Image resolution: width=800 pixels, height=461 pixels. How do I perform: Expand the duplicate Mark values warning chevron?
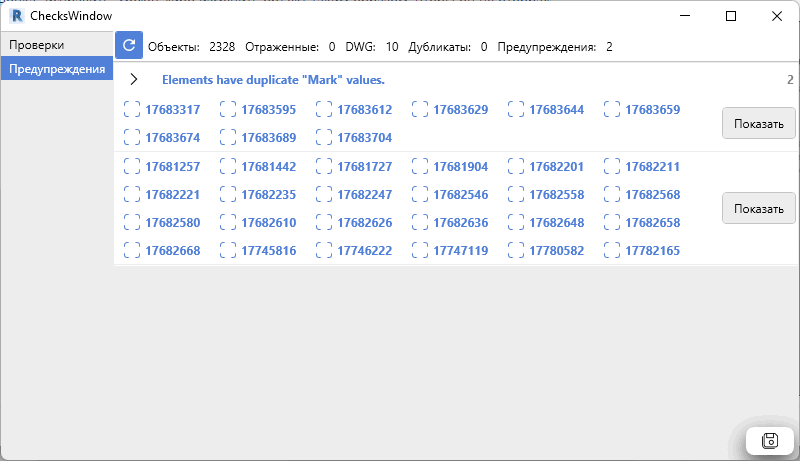click(134, 80)
